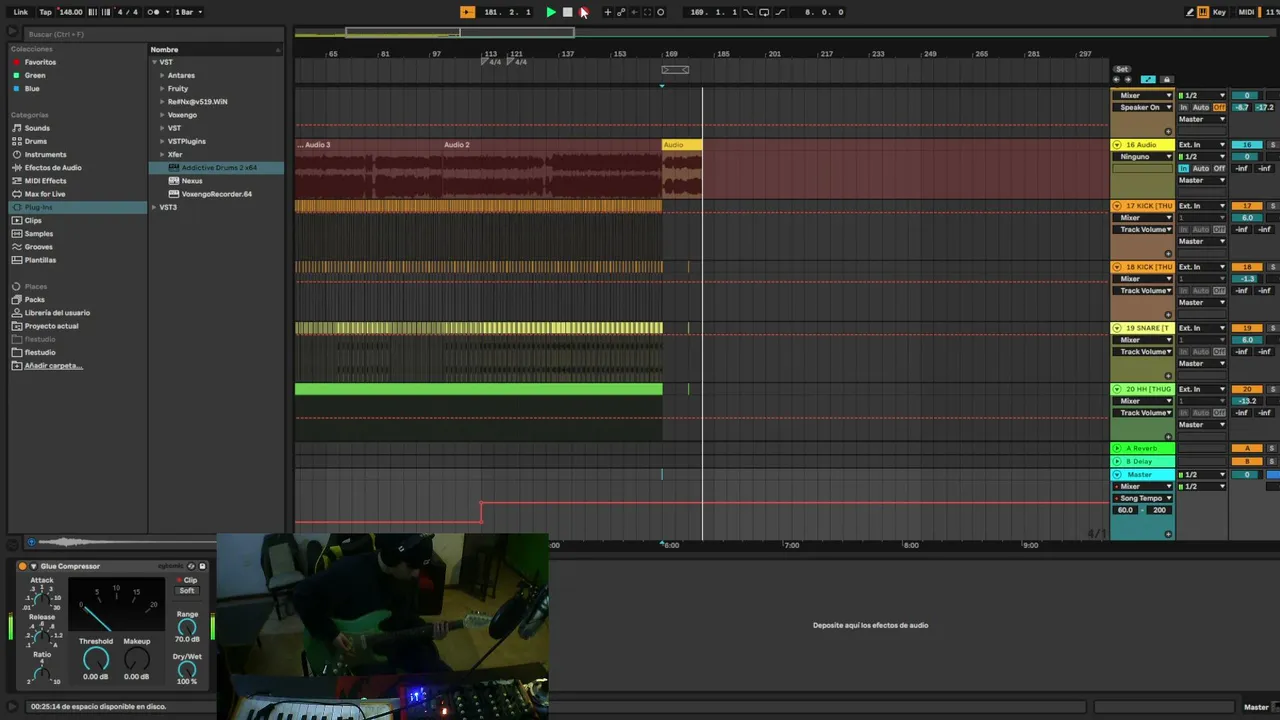Click the Glue Compressor Threshold knob
Viewport: 1280px width, 720px height.
tap(96, 659)
